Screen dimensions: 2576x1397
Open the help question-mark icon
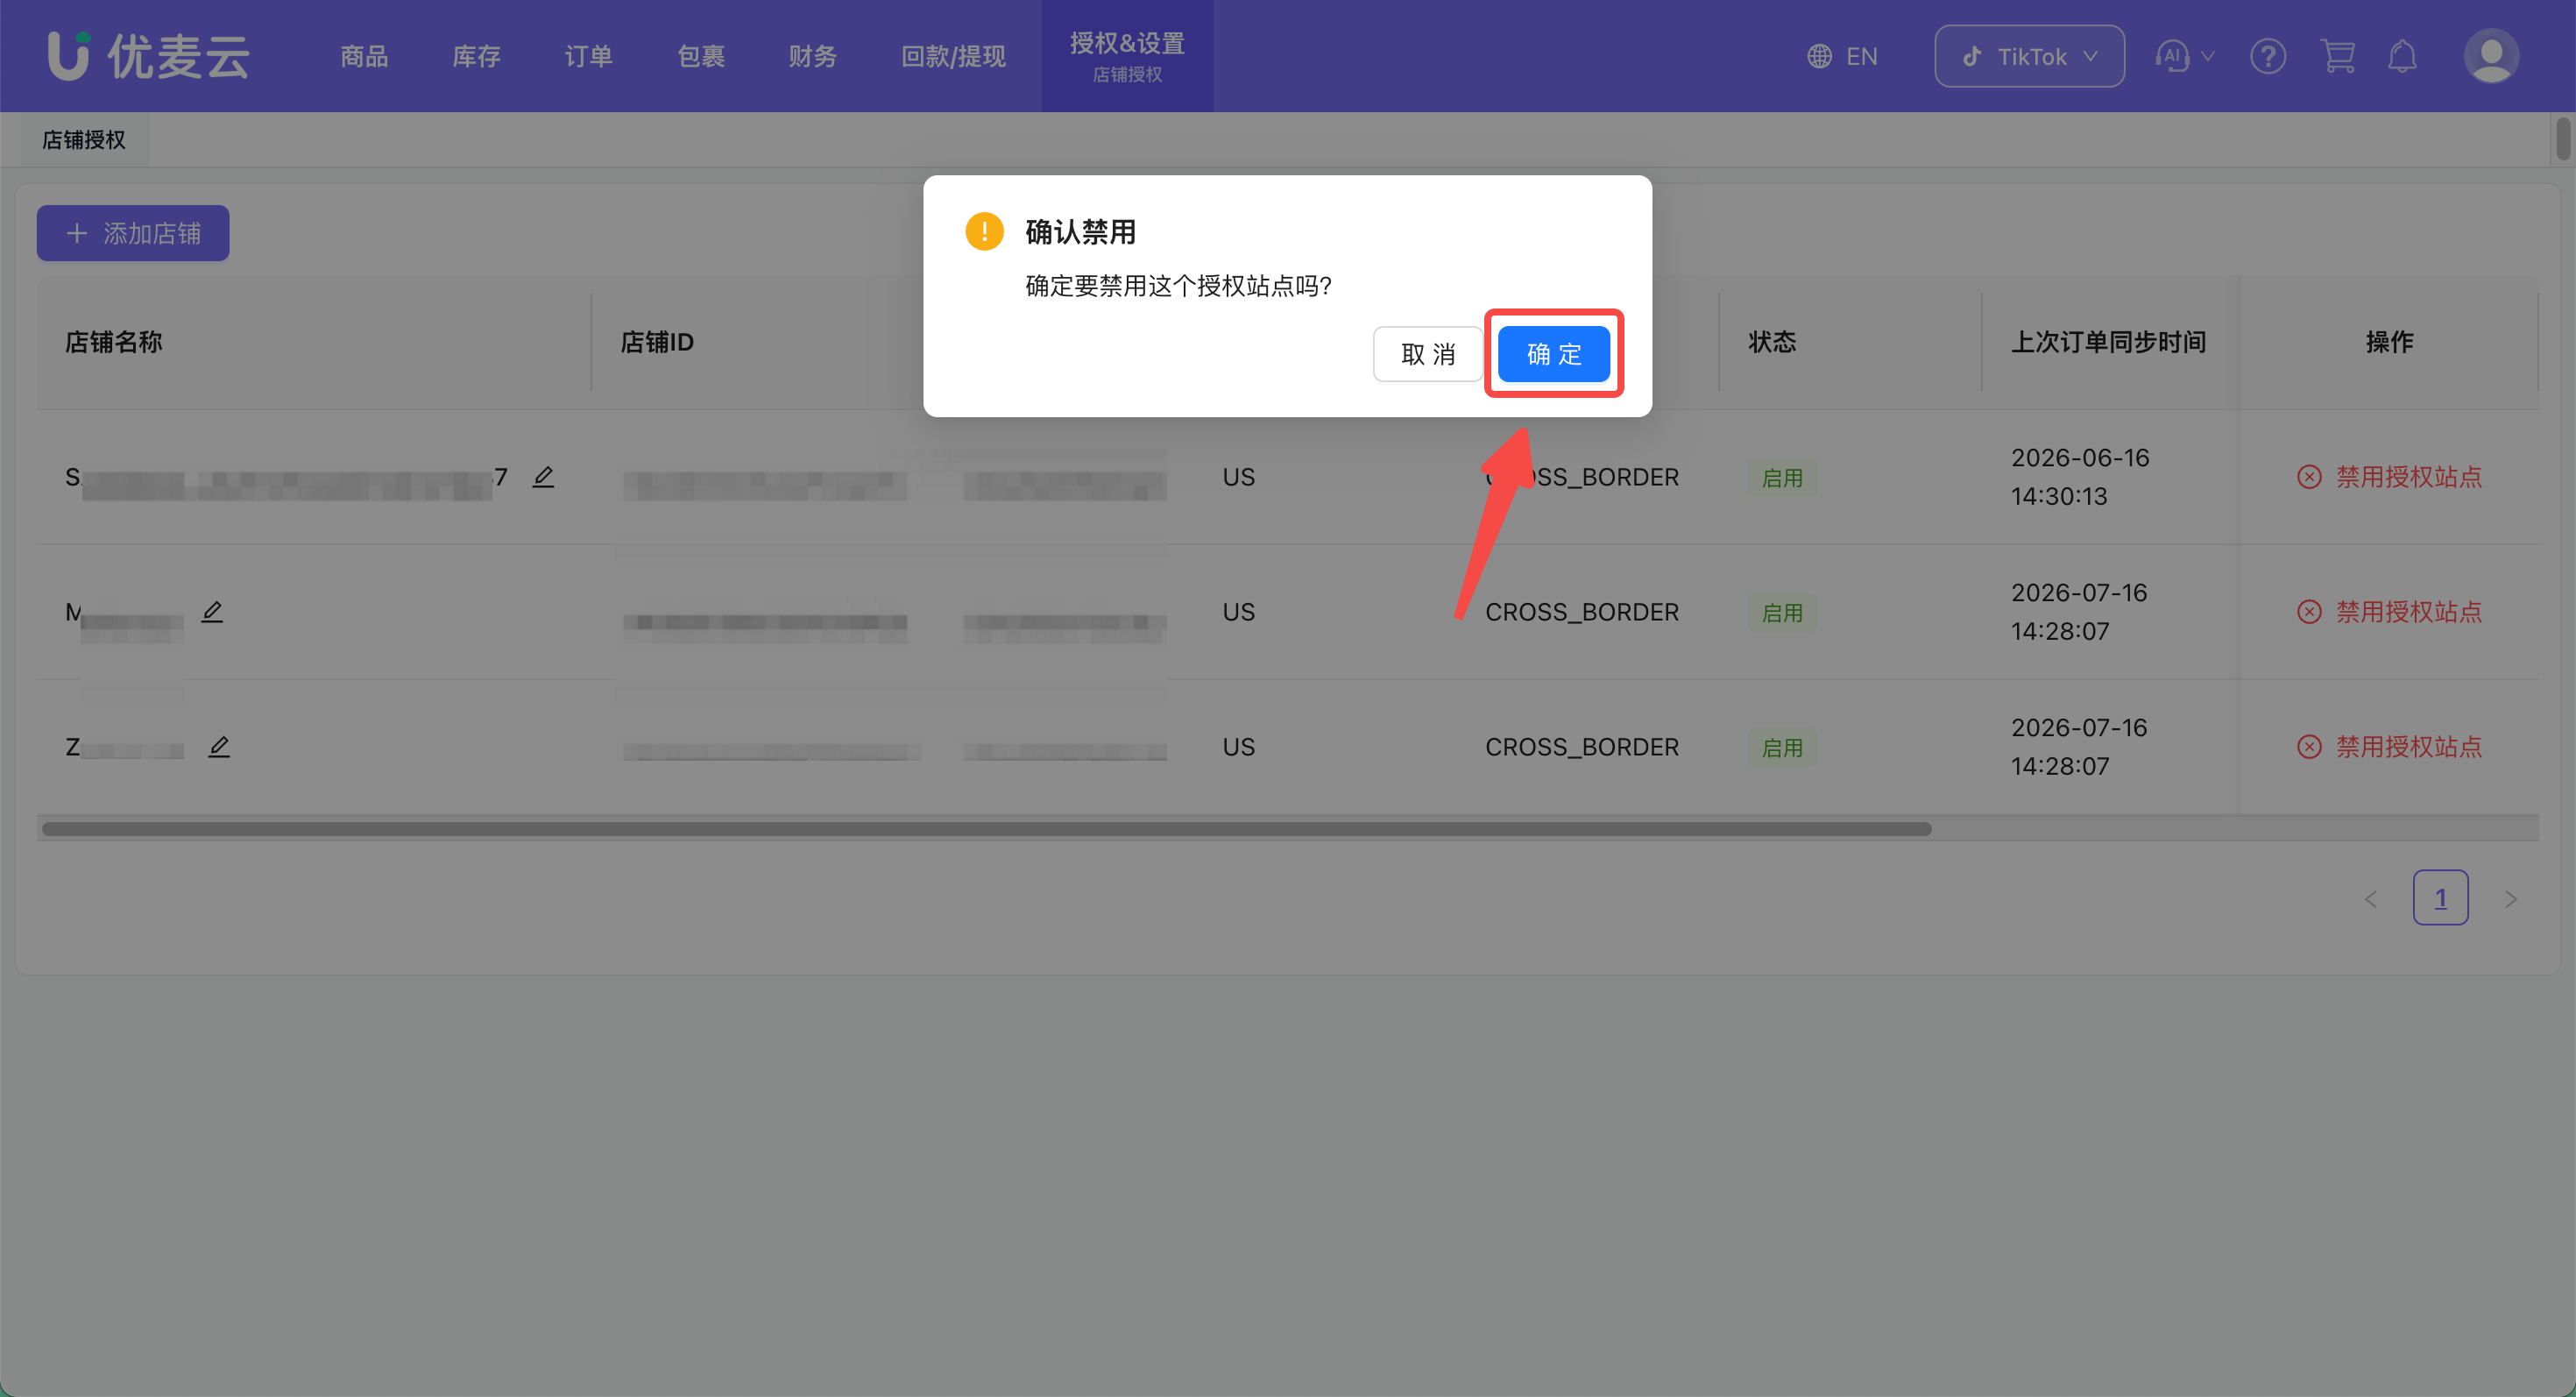click(2267, 56)
